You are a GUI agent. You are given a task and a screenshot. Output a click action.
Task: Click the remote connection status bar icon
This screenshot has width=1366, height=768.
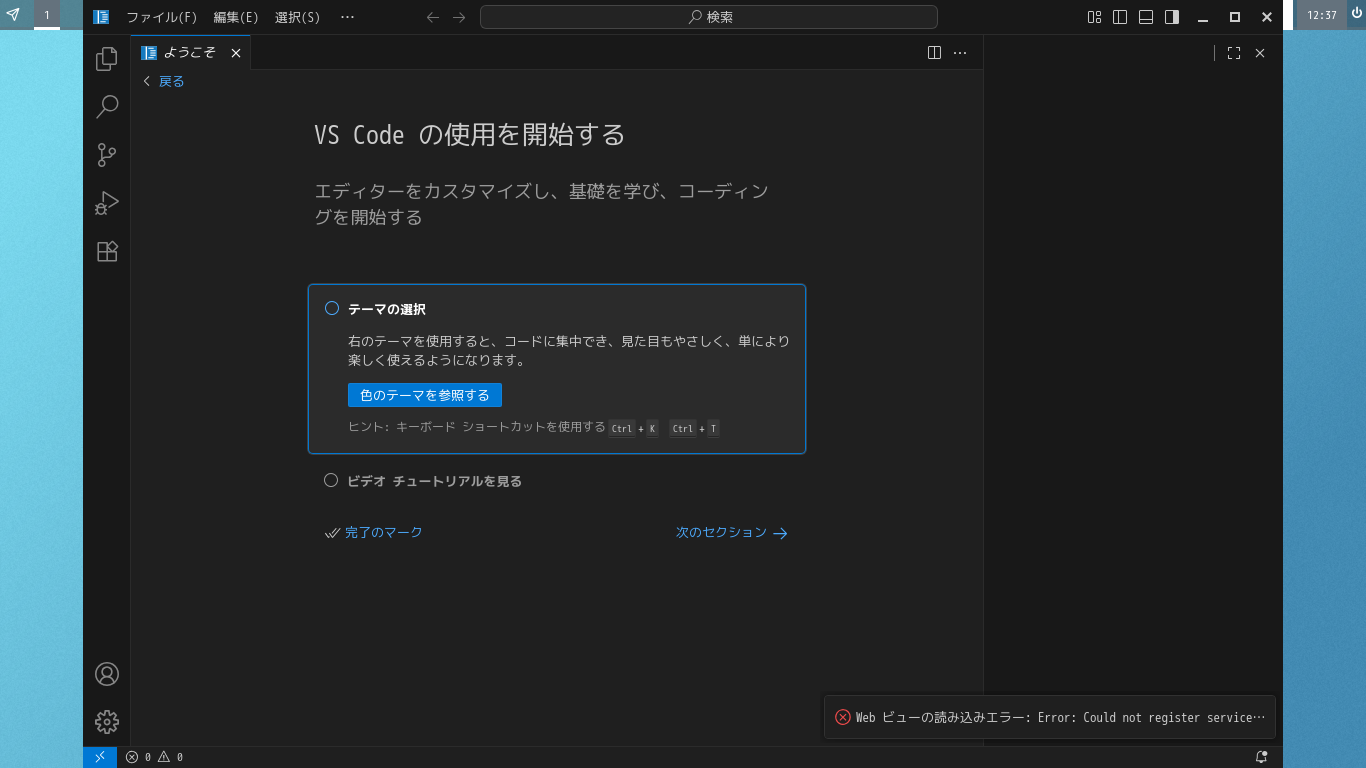[x=100, y=757]
